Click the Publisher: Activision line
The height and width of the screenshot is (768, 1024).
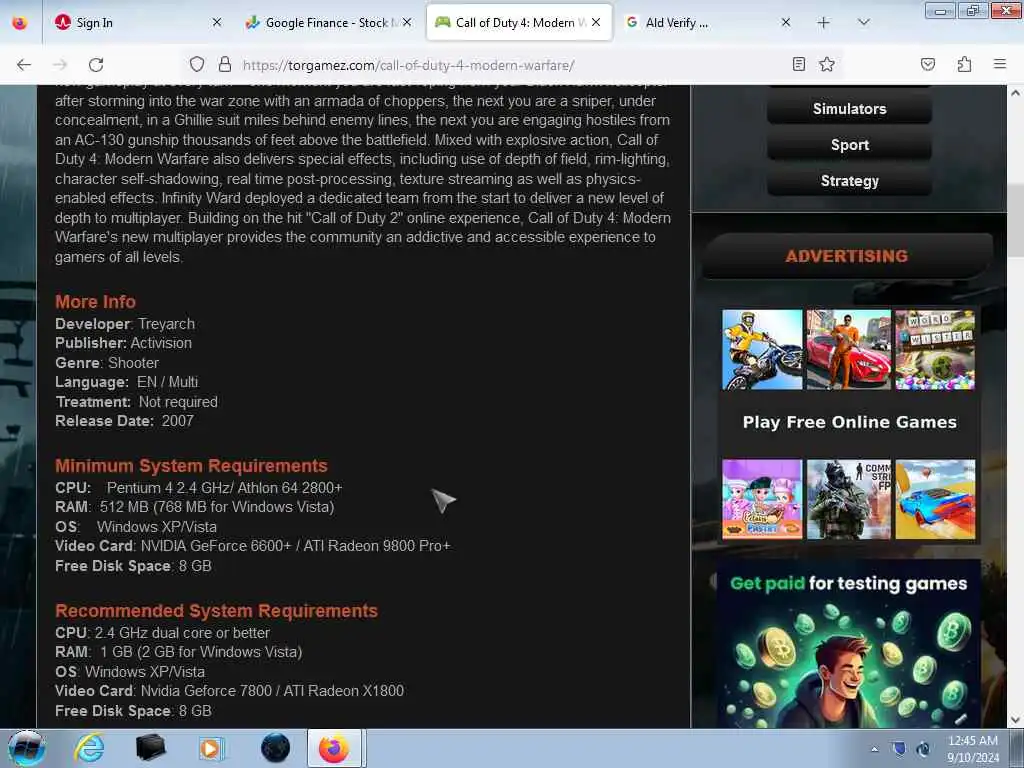point(123,343)
